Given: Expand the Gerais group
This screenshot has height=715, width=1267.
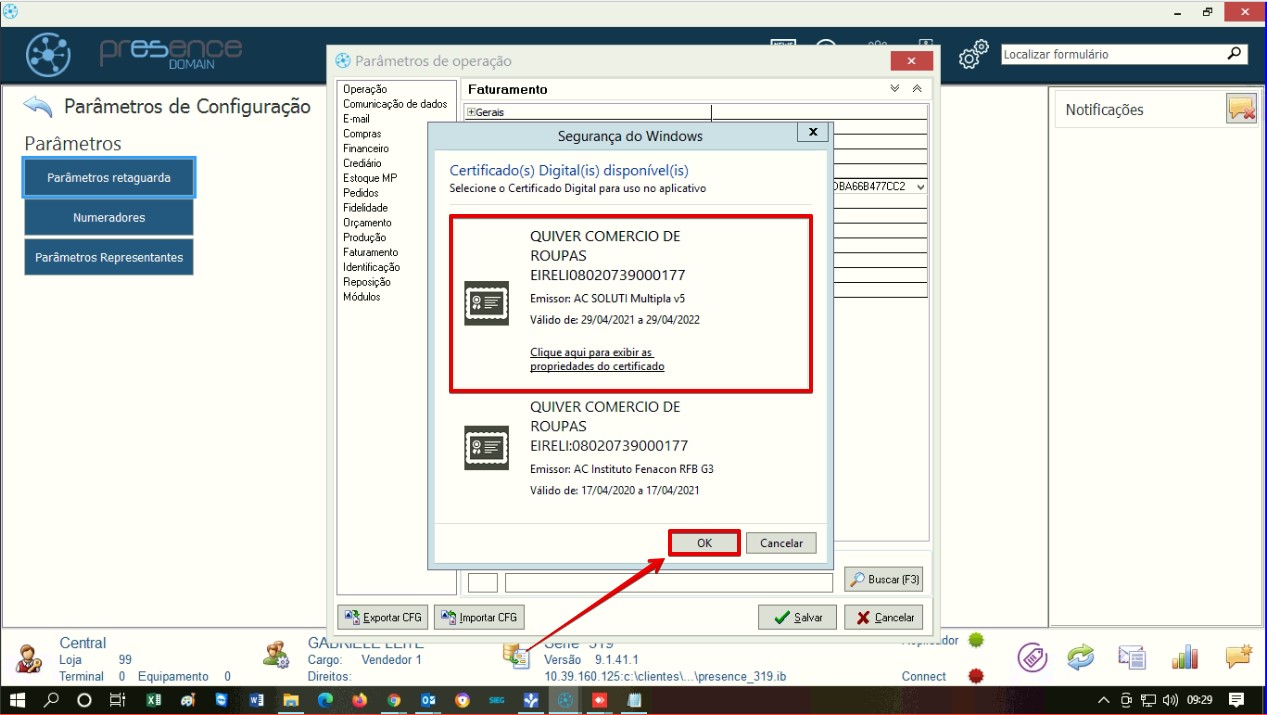Looking at the screenshot, I should 472,112.
